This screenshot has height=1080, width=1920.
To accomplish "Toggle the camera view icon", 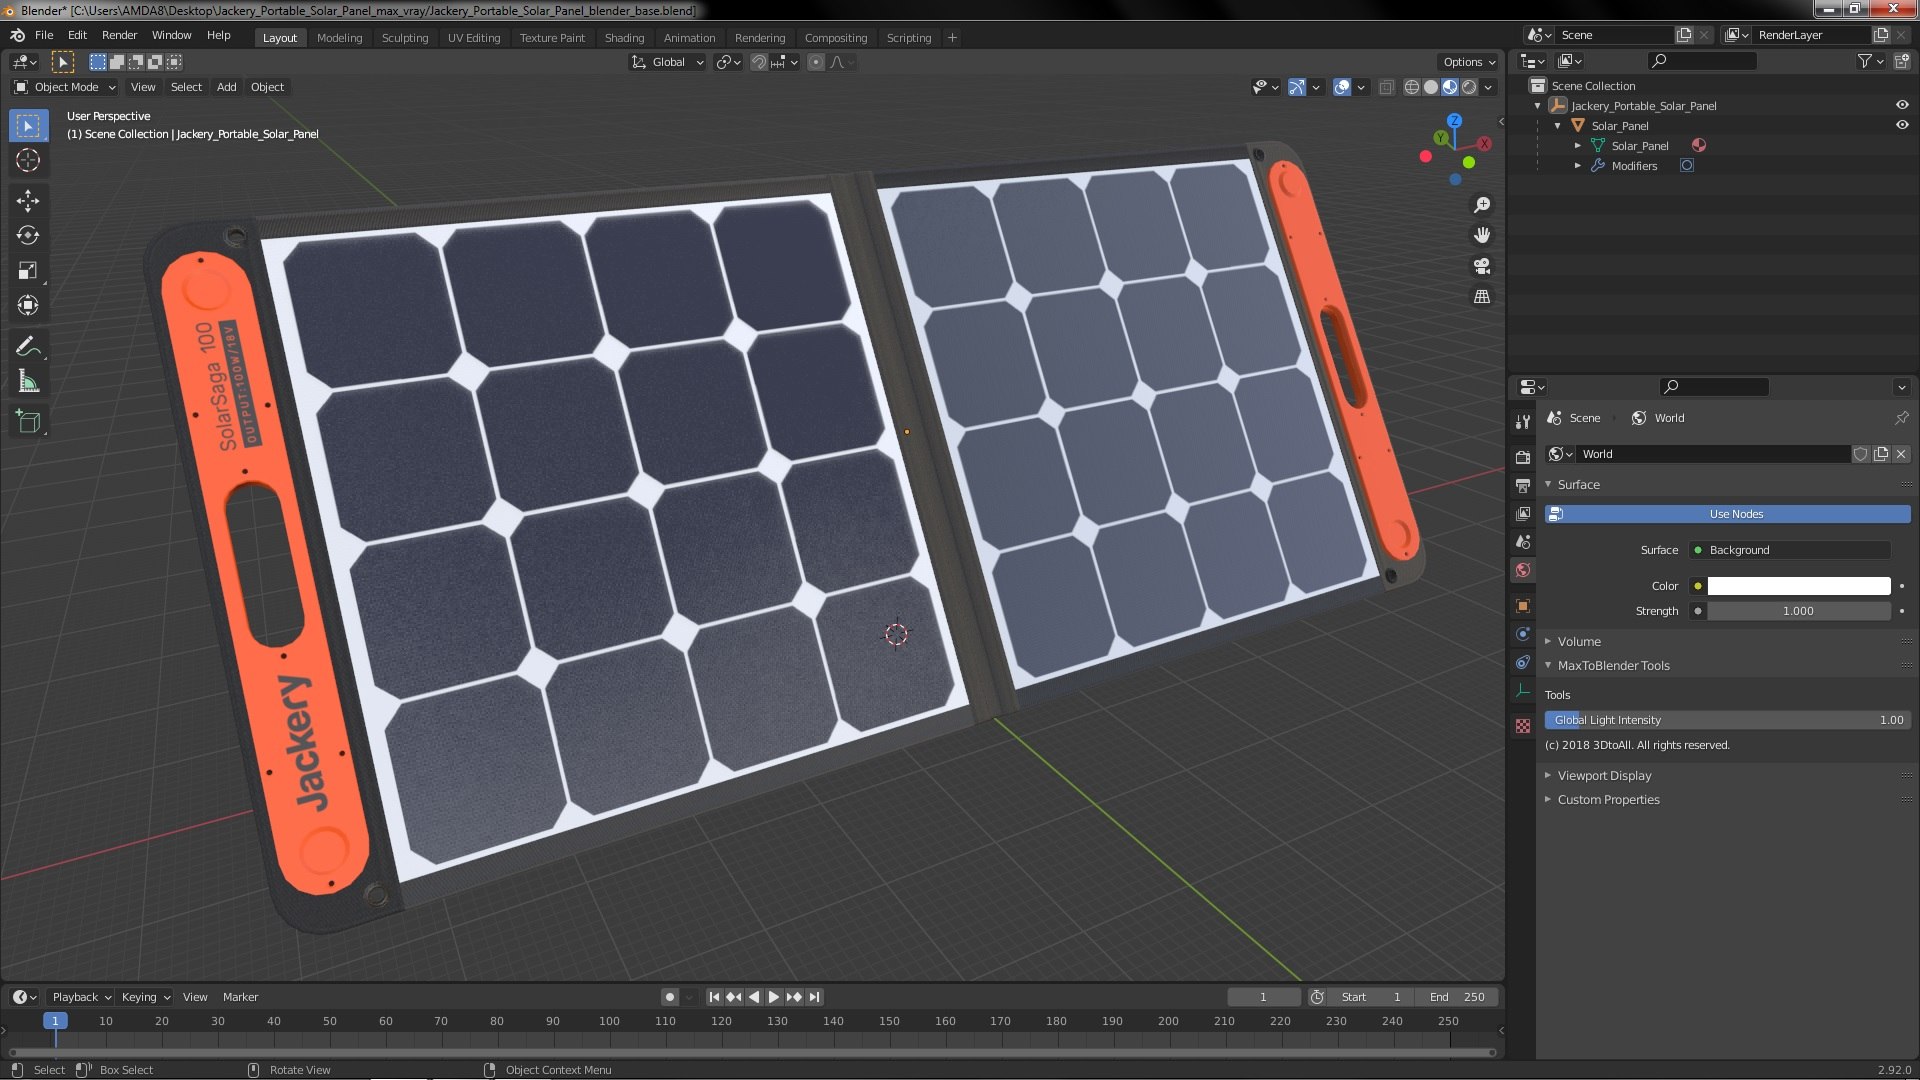I will (x=1482, y=266).
